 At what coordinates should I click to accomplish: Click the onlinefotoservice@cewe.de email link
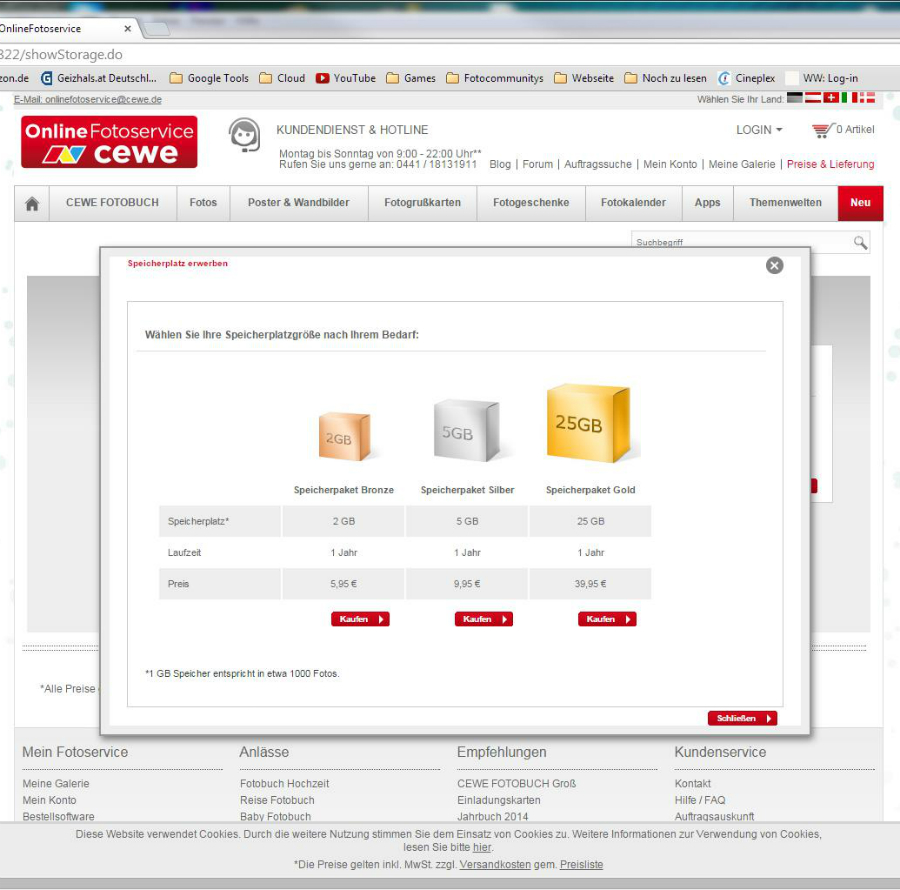(x=88, y=100)
